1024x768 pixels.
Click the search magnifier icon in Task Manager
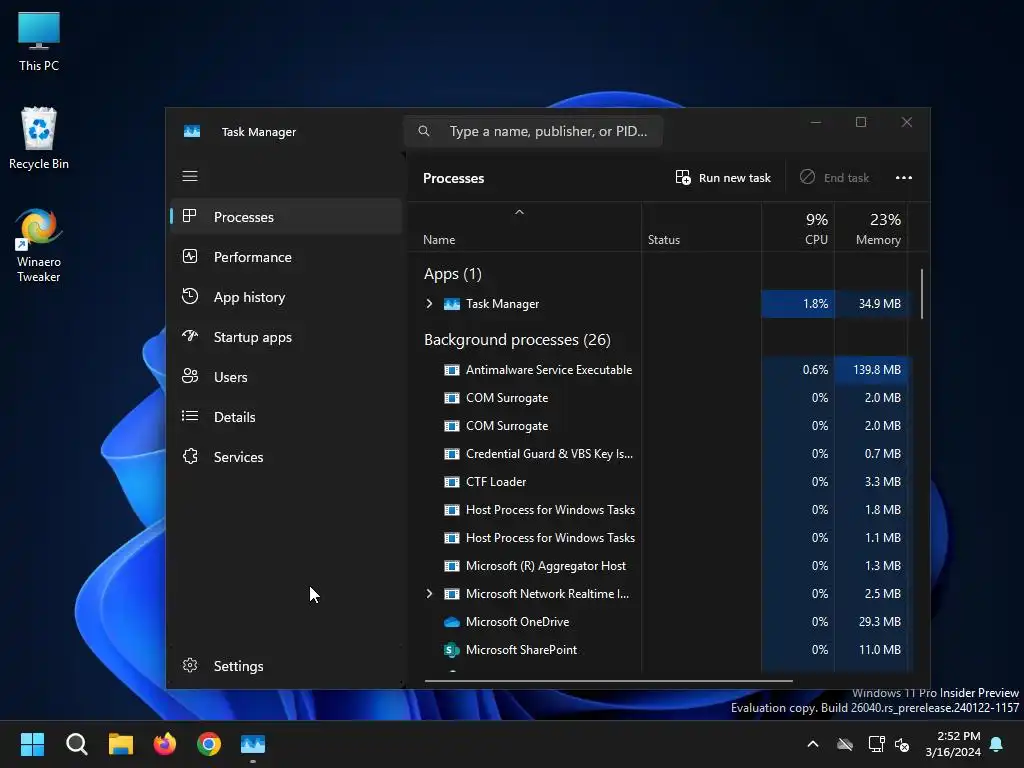pyautogui.click(x=424, y=131)
